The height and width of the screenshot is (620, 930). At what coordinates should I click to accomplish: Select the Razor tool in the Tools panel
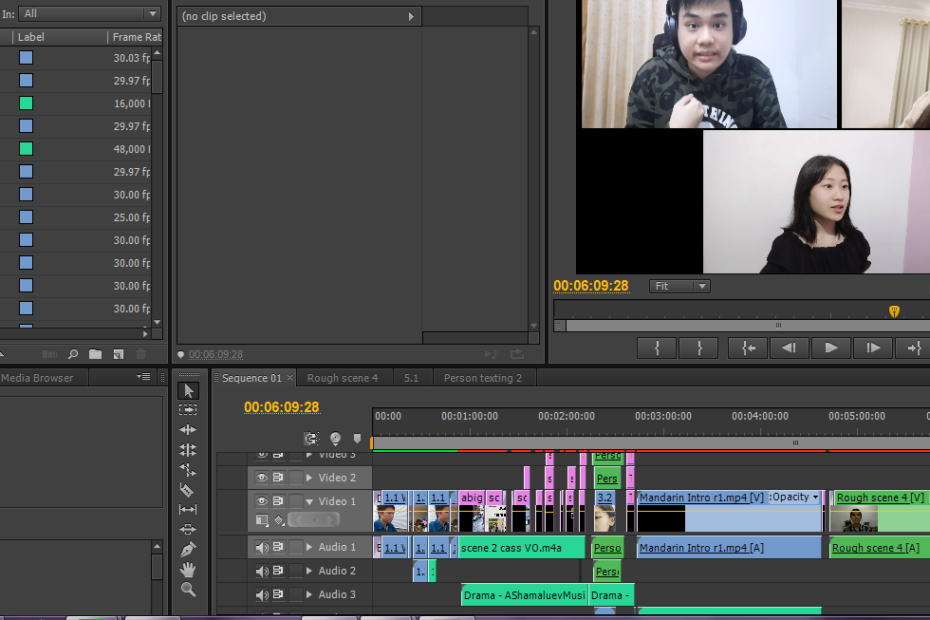point(188,490)
